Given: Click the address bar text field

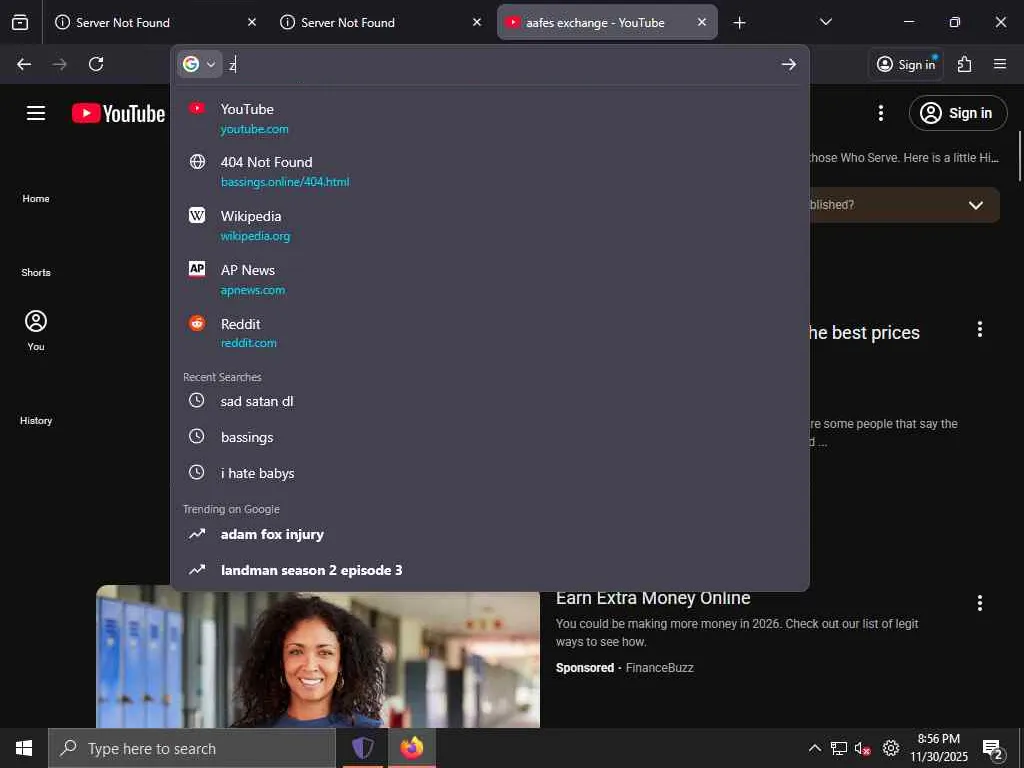Looking at the screenshot, I should [x=500, y=64].
